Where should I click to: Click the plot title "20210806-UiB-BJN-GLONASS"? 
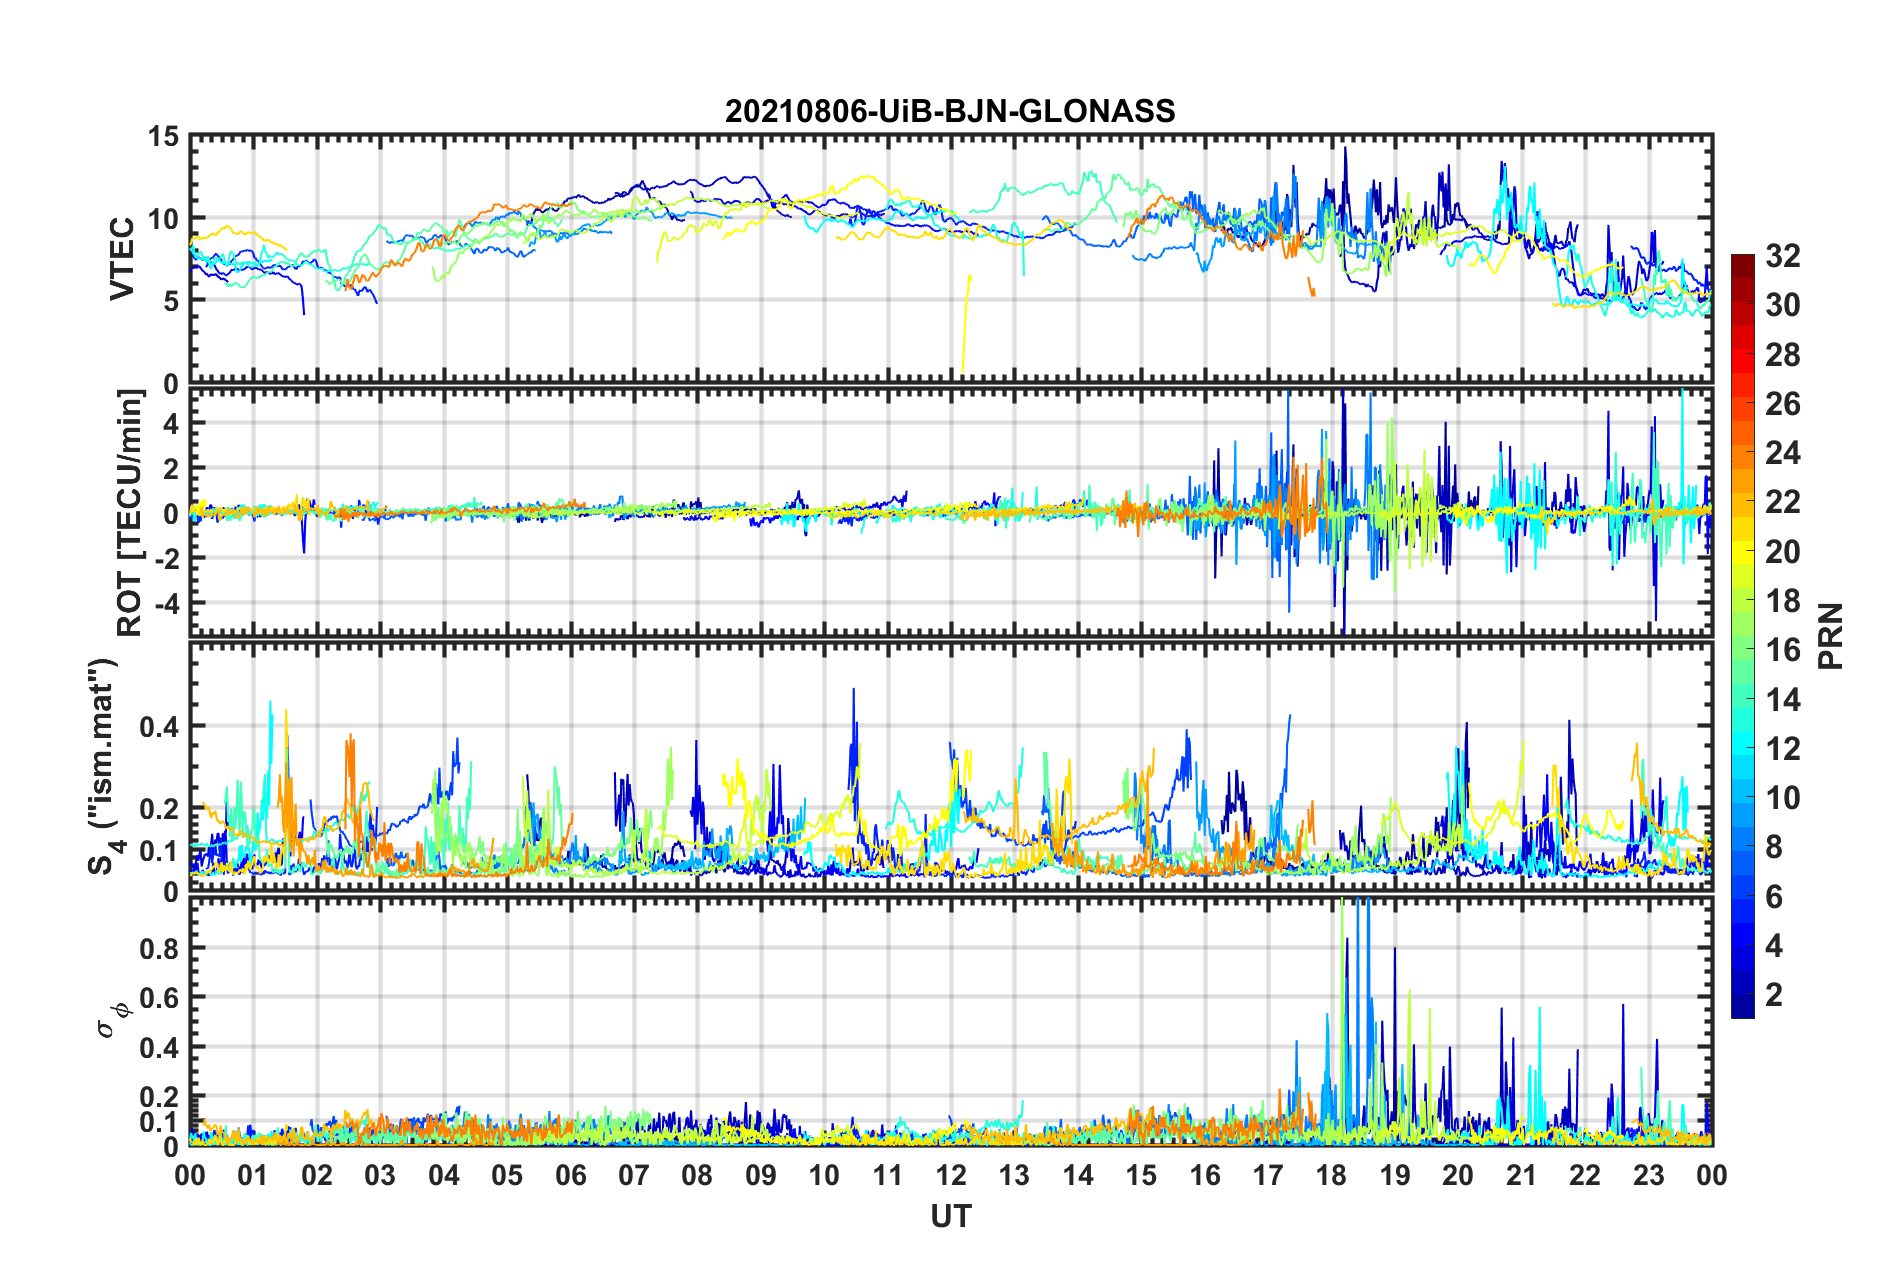[x=950, y=110]
